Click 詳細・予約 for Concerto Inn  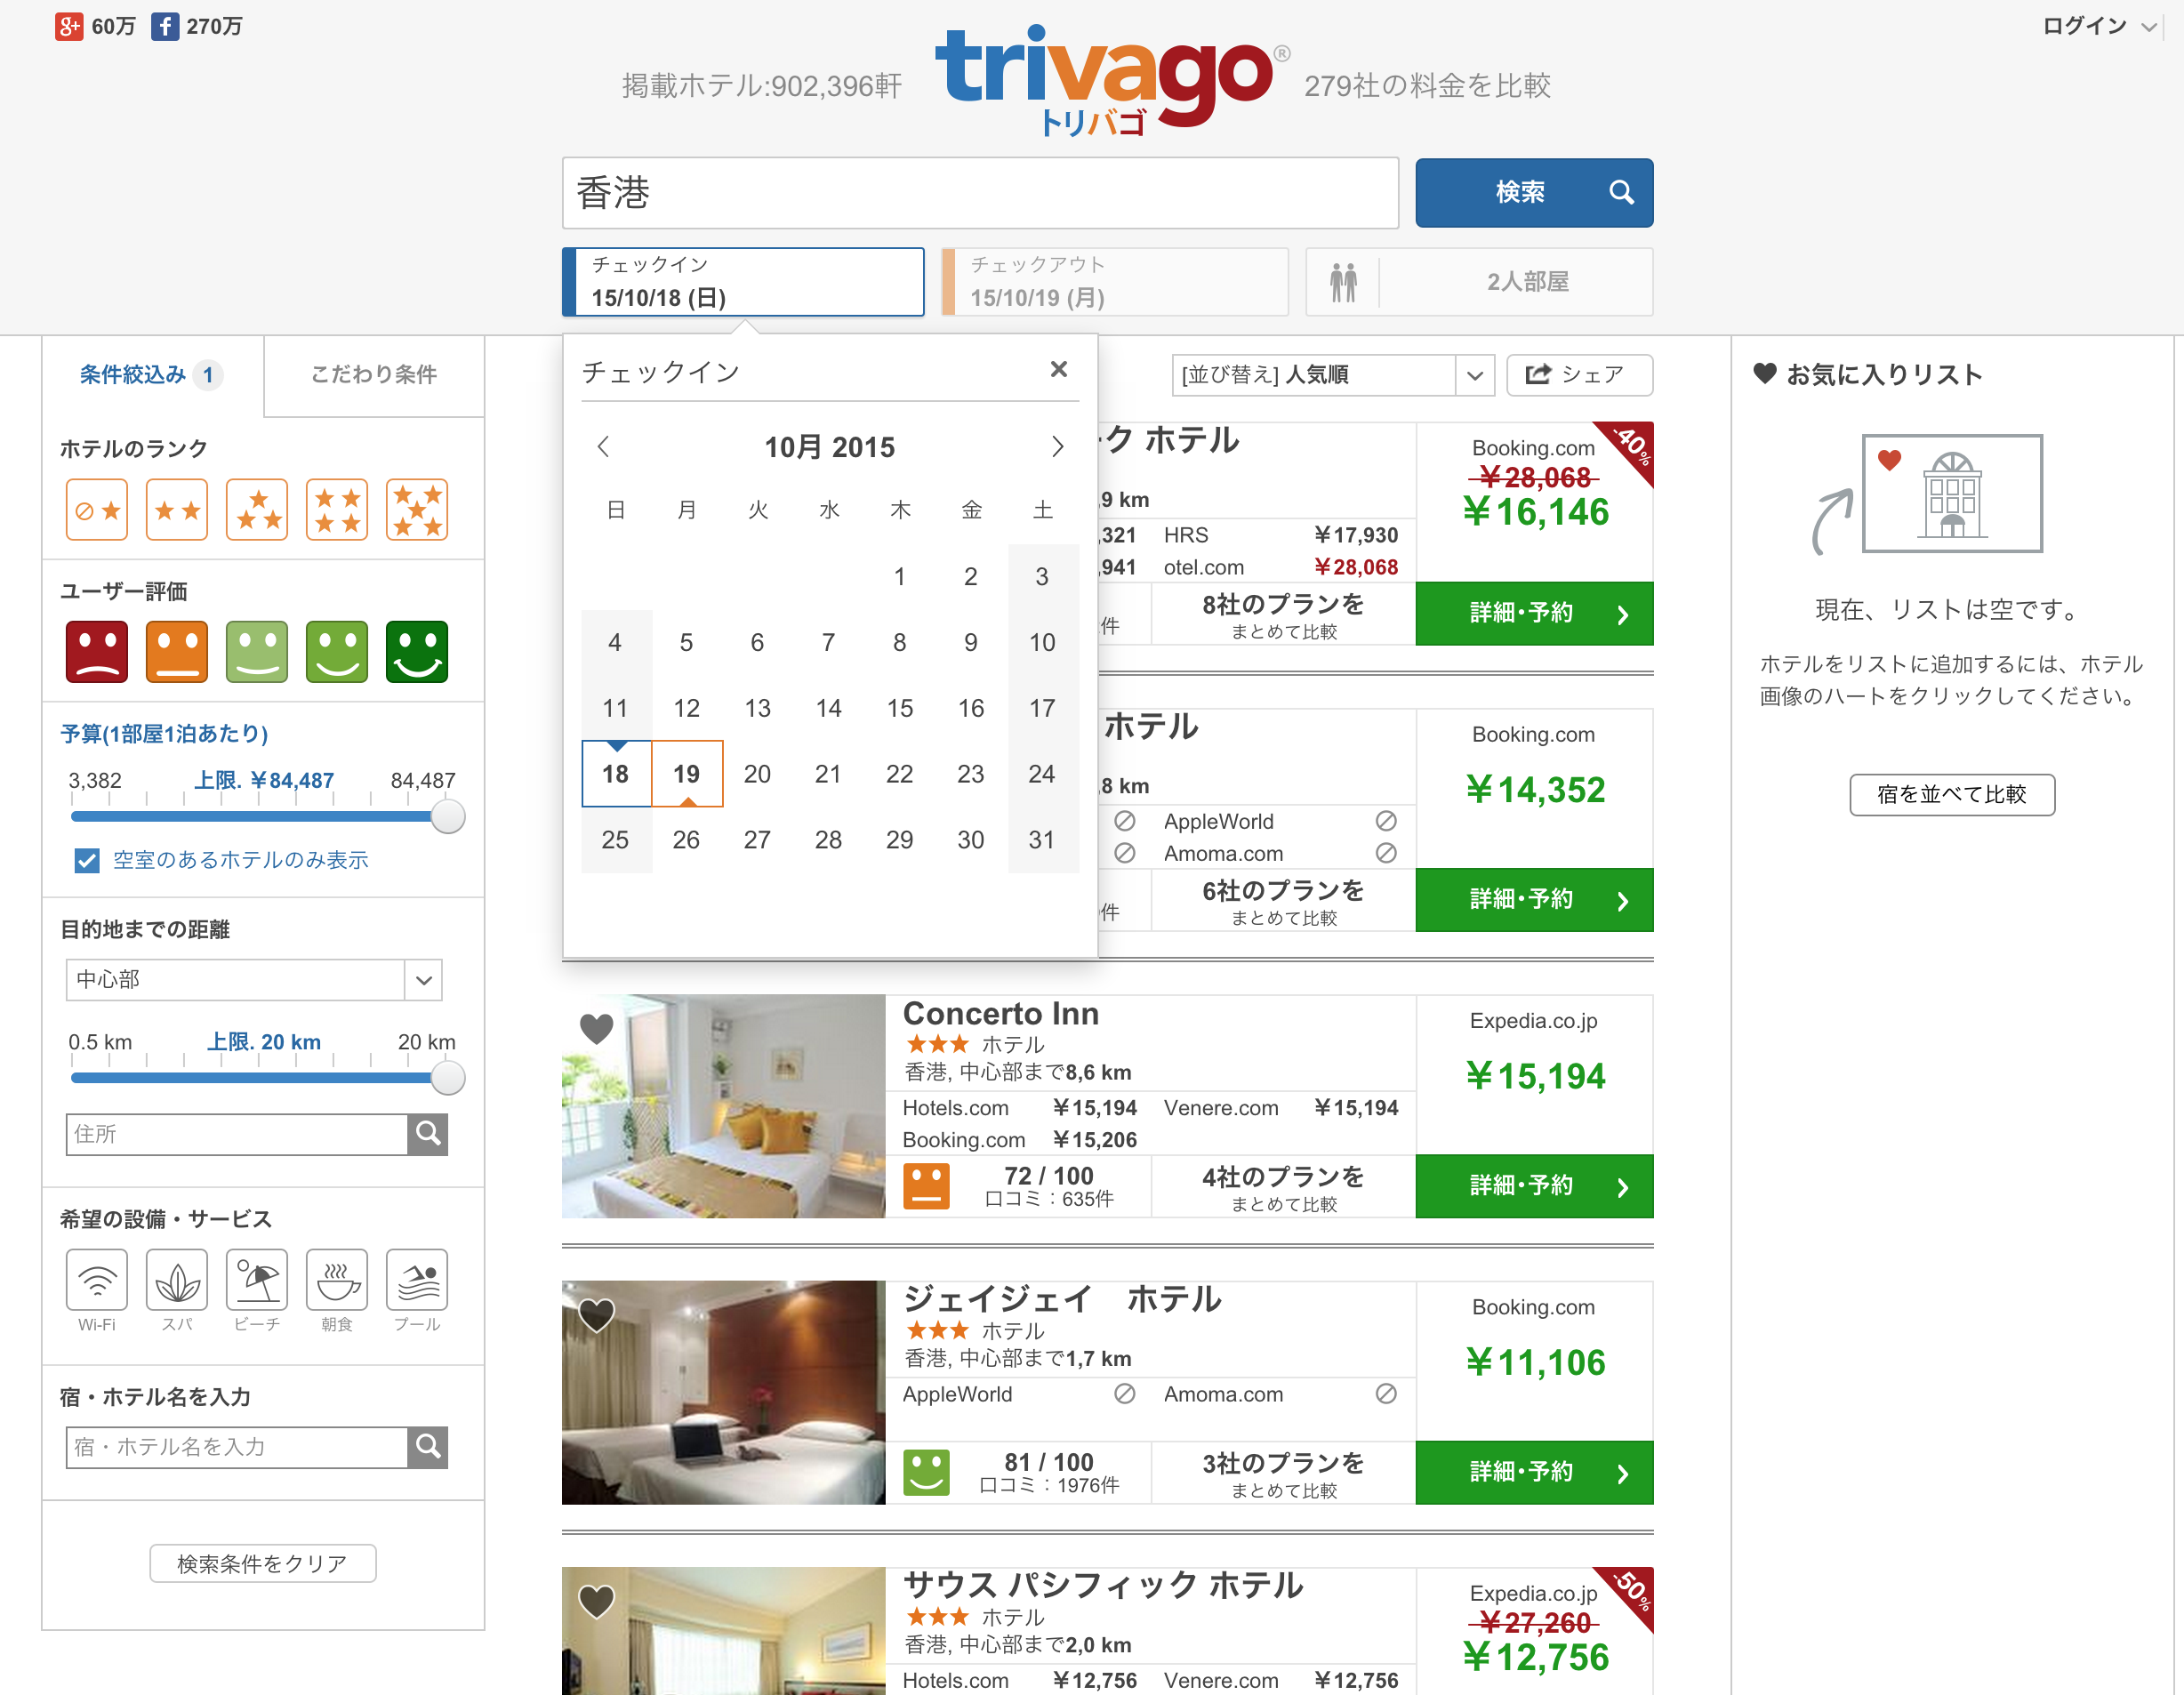pos(1534,1187)
